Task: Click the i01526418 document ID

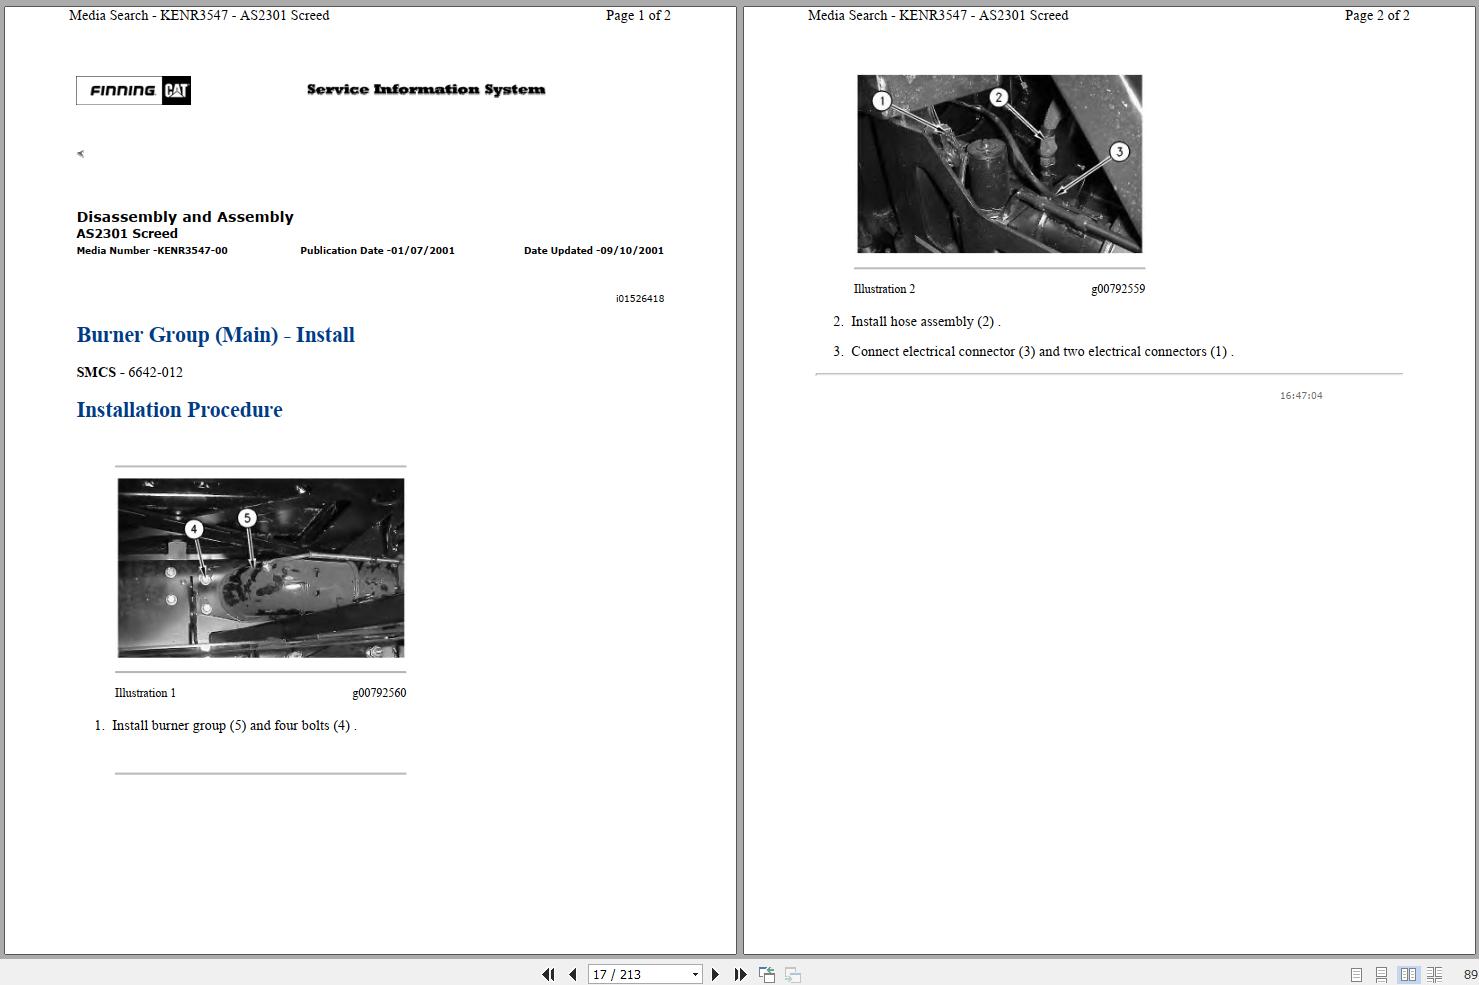Action: (x=640, y=298)
